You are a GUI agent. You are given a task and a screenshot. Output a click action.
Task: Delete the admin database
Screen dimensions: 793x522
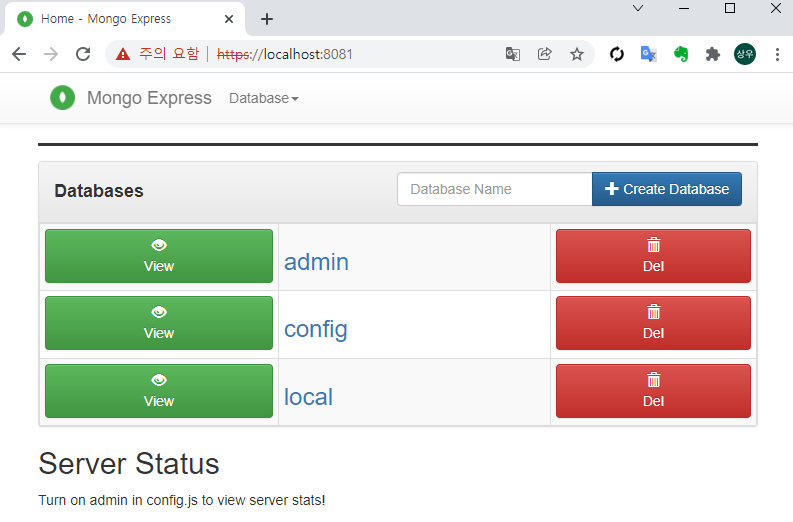(x=653, y=256)
